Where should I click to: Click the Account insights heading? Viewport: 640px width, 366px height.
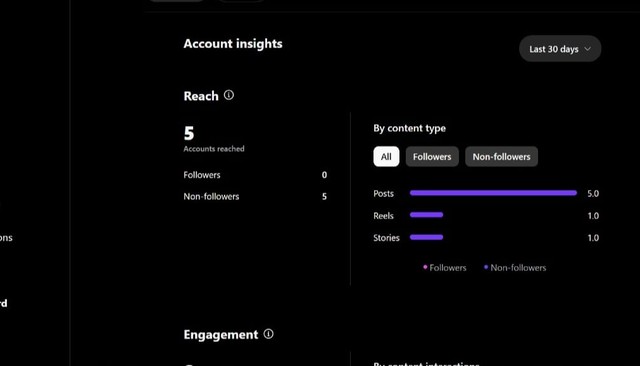click(233, 44)
